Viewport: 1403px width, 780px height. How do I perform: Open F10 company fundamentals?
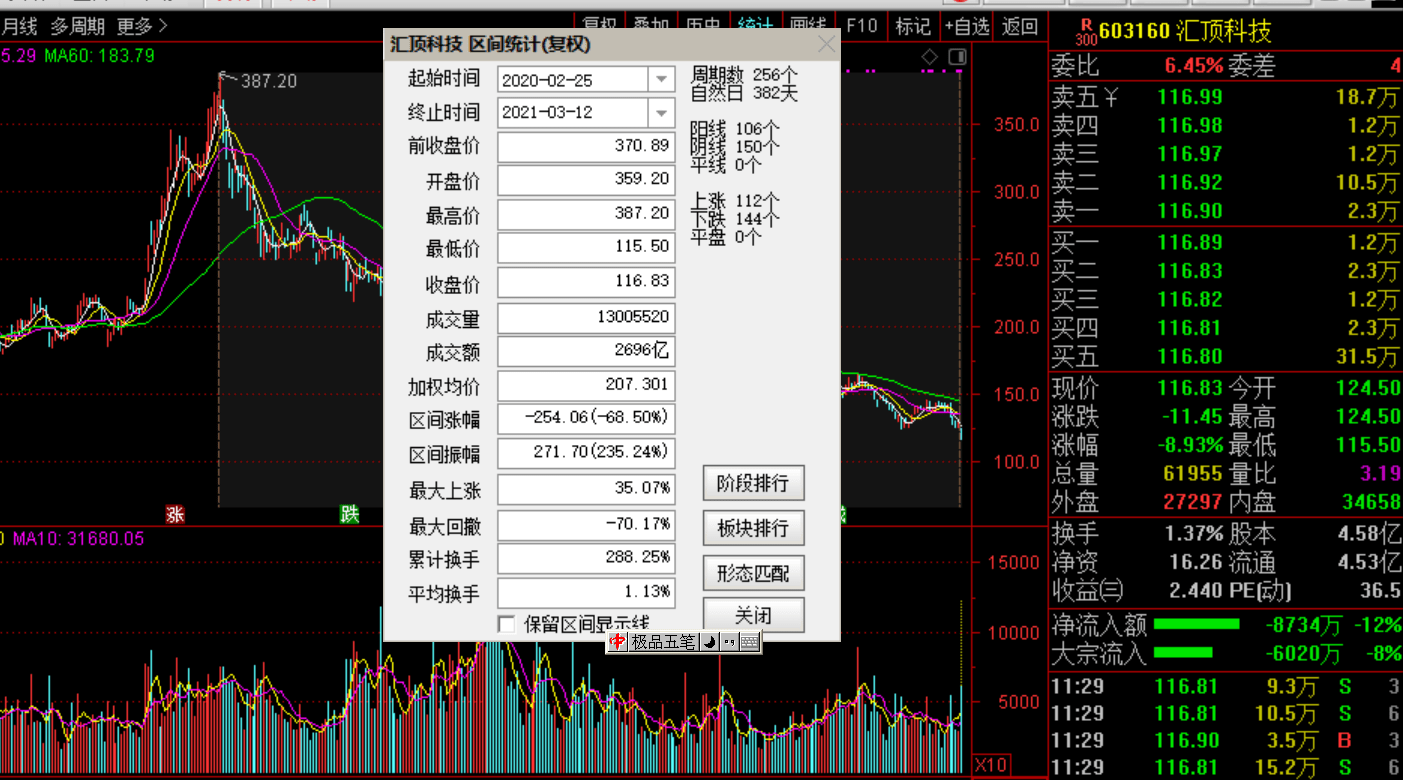pyautogui.click(x=862, y=26)
